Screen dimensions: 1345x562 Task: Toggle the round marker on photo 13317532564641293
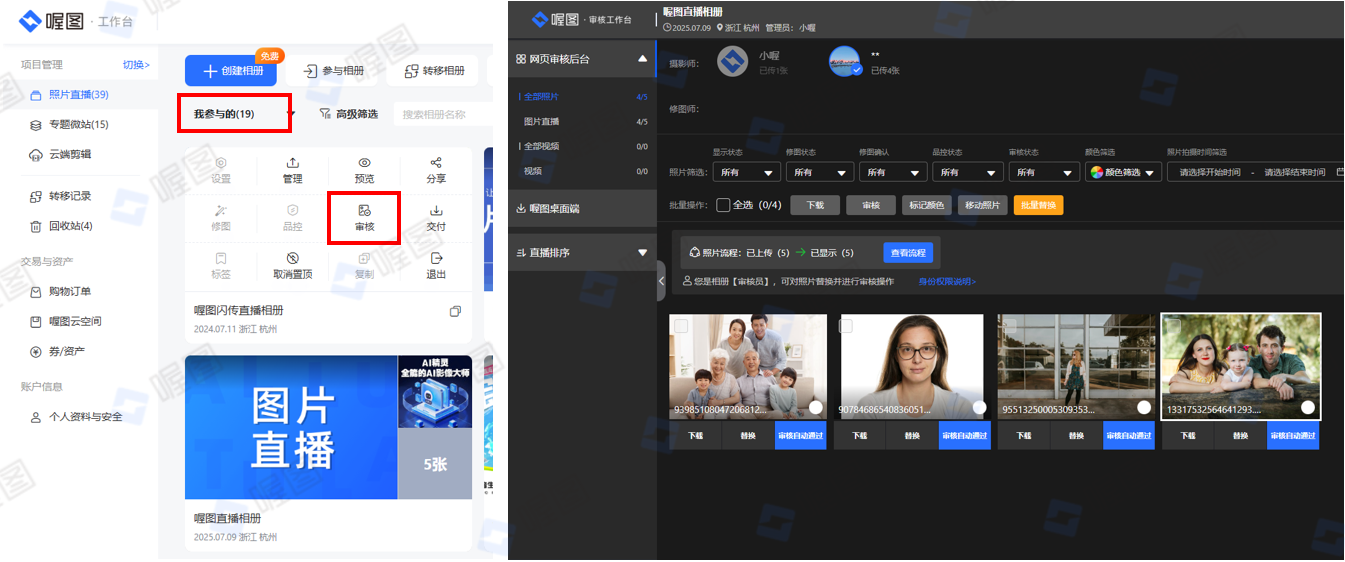pyautogui.click(x=1308, y=408)
